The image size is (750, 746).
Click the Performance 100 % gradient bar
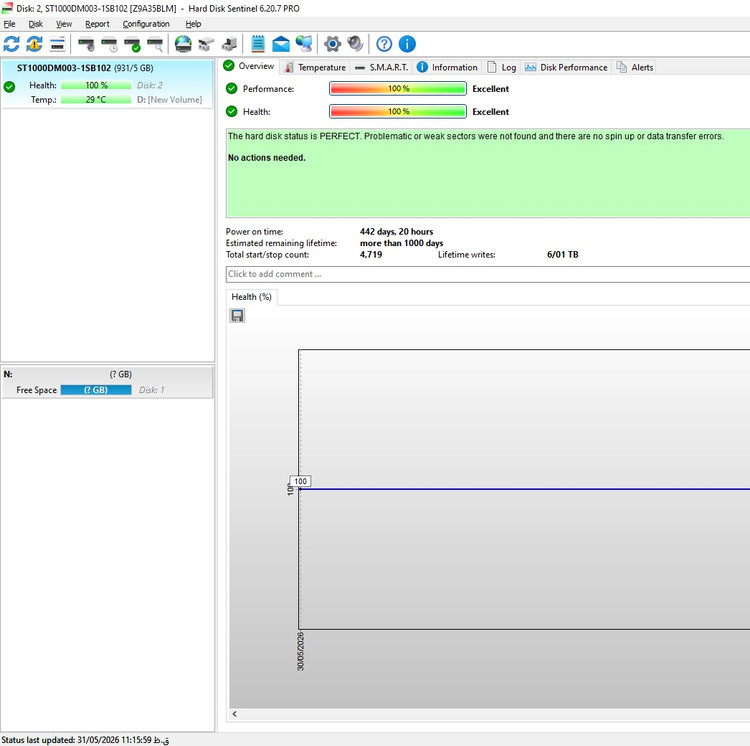(x=398, y=88)
